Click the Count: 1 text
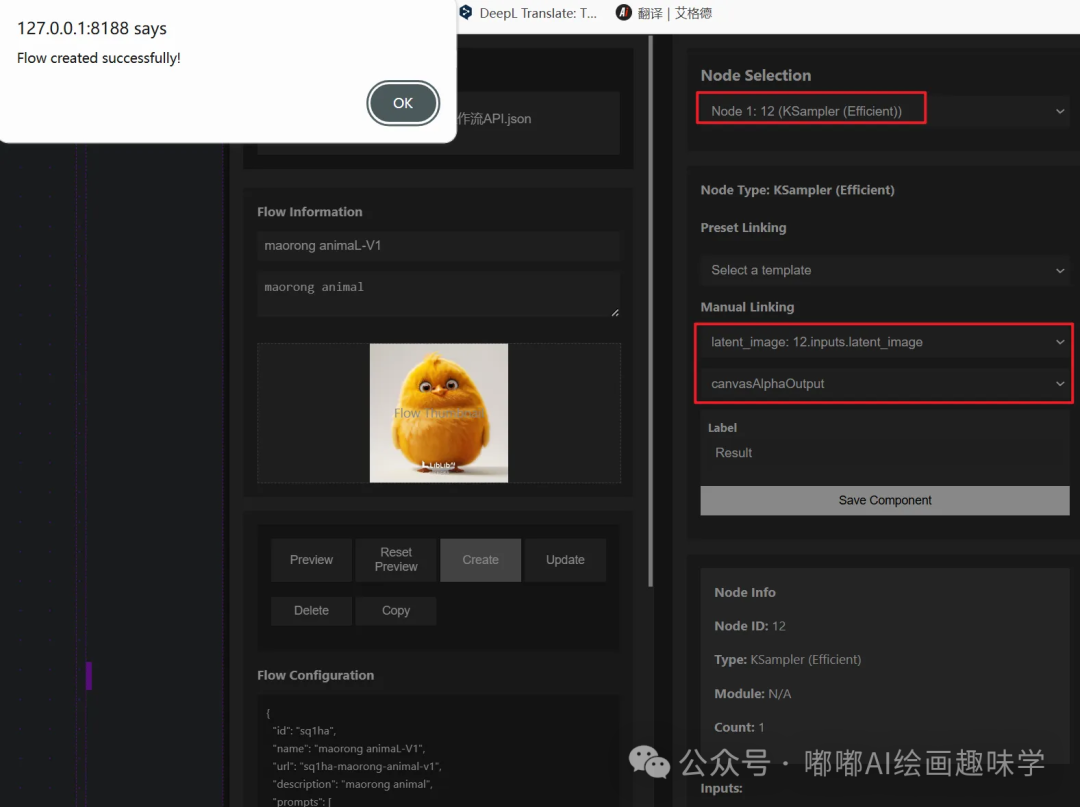The width and height of the screenshot is (1080, 807). pyautogui.click(x=739, y=727)
